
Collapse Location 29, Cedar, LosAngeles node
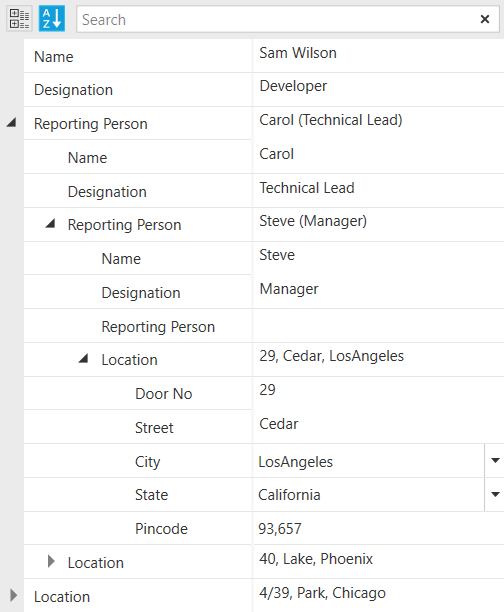pos(83,358)
